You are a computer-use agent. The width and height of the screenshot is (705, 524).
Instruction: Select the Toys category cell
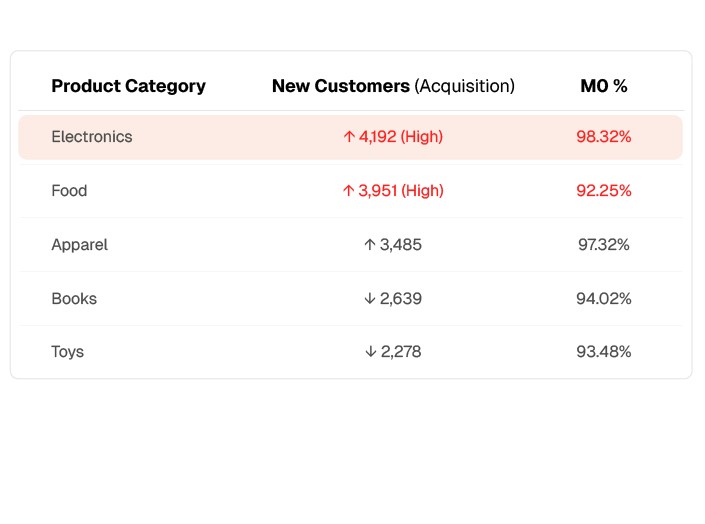[68, 352]
